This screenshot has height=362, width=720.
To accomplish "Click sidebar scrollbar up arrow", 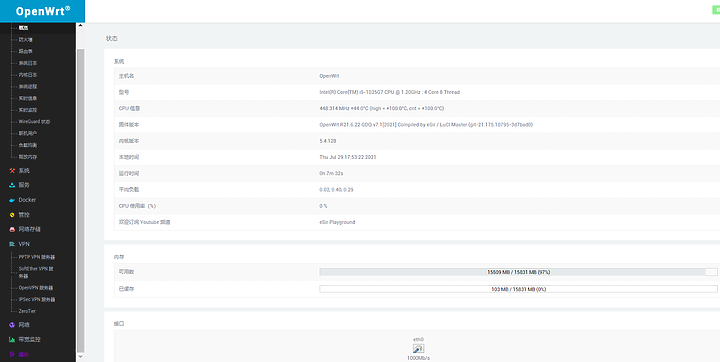I will (x=81, y=25).
